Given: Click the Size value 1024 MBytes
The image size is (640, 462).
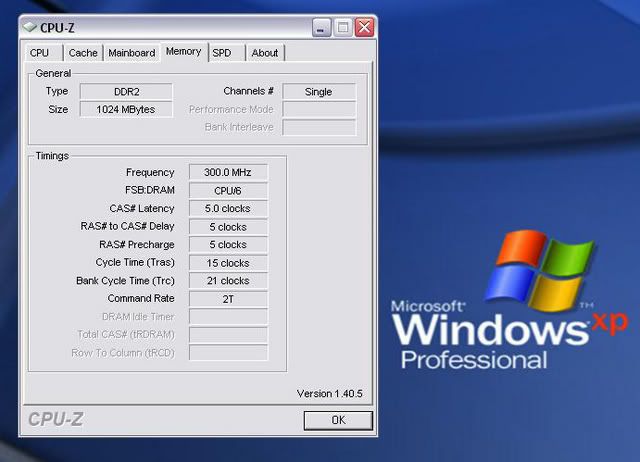Looking at the screenshot, I should (126, 109).
